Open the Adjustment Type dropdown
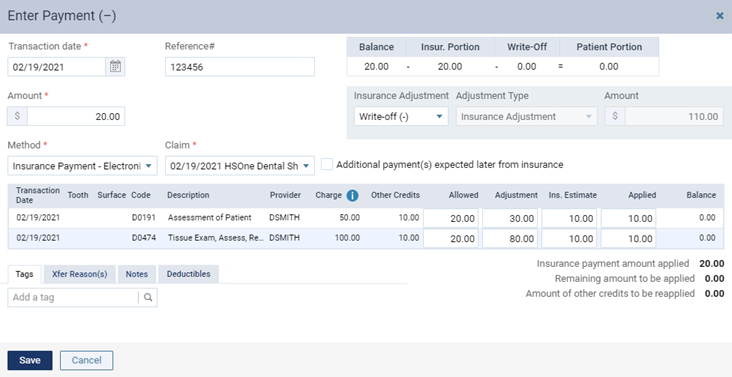 tap(527, 117)
